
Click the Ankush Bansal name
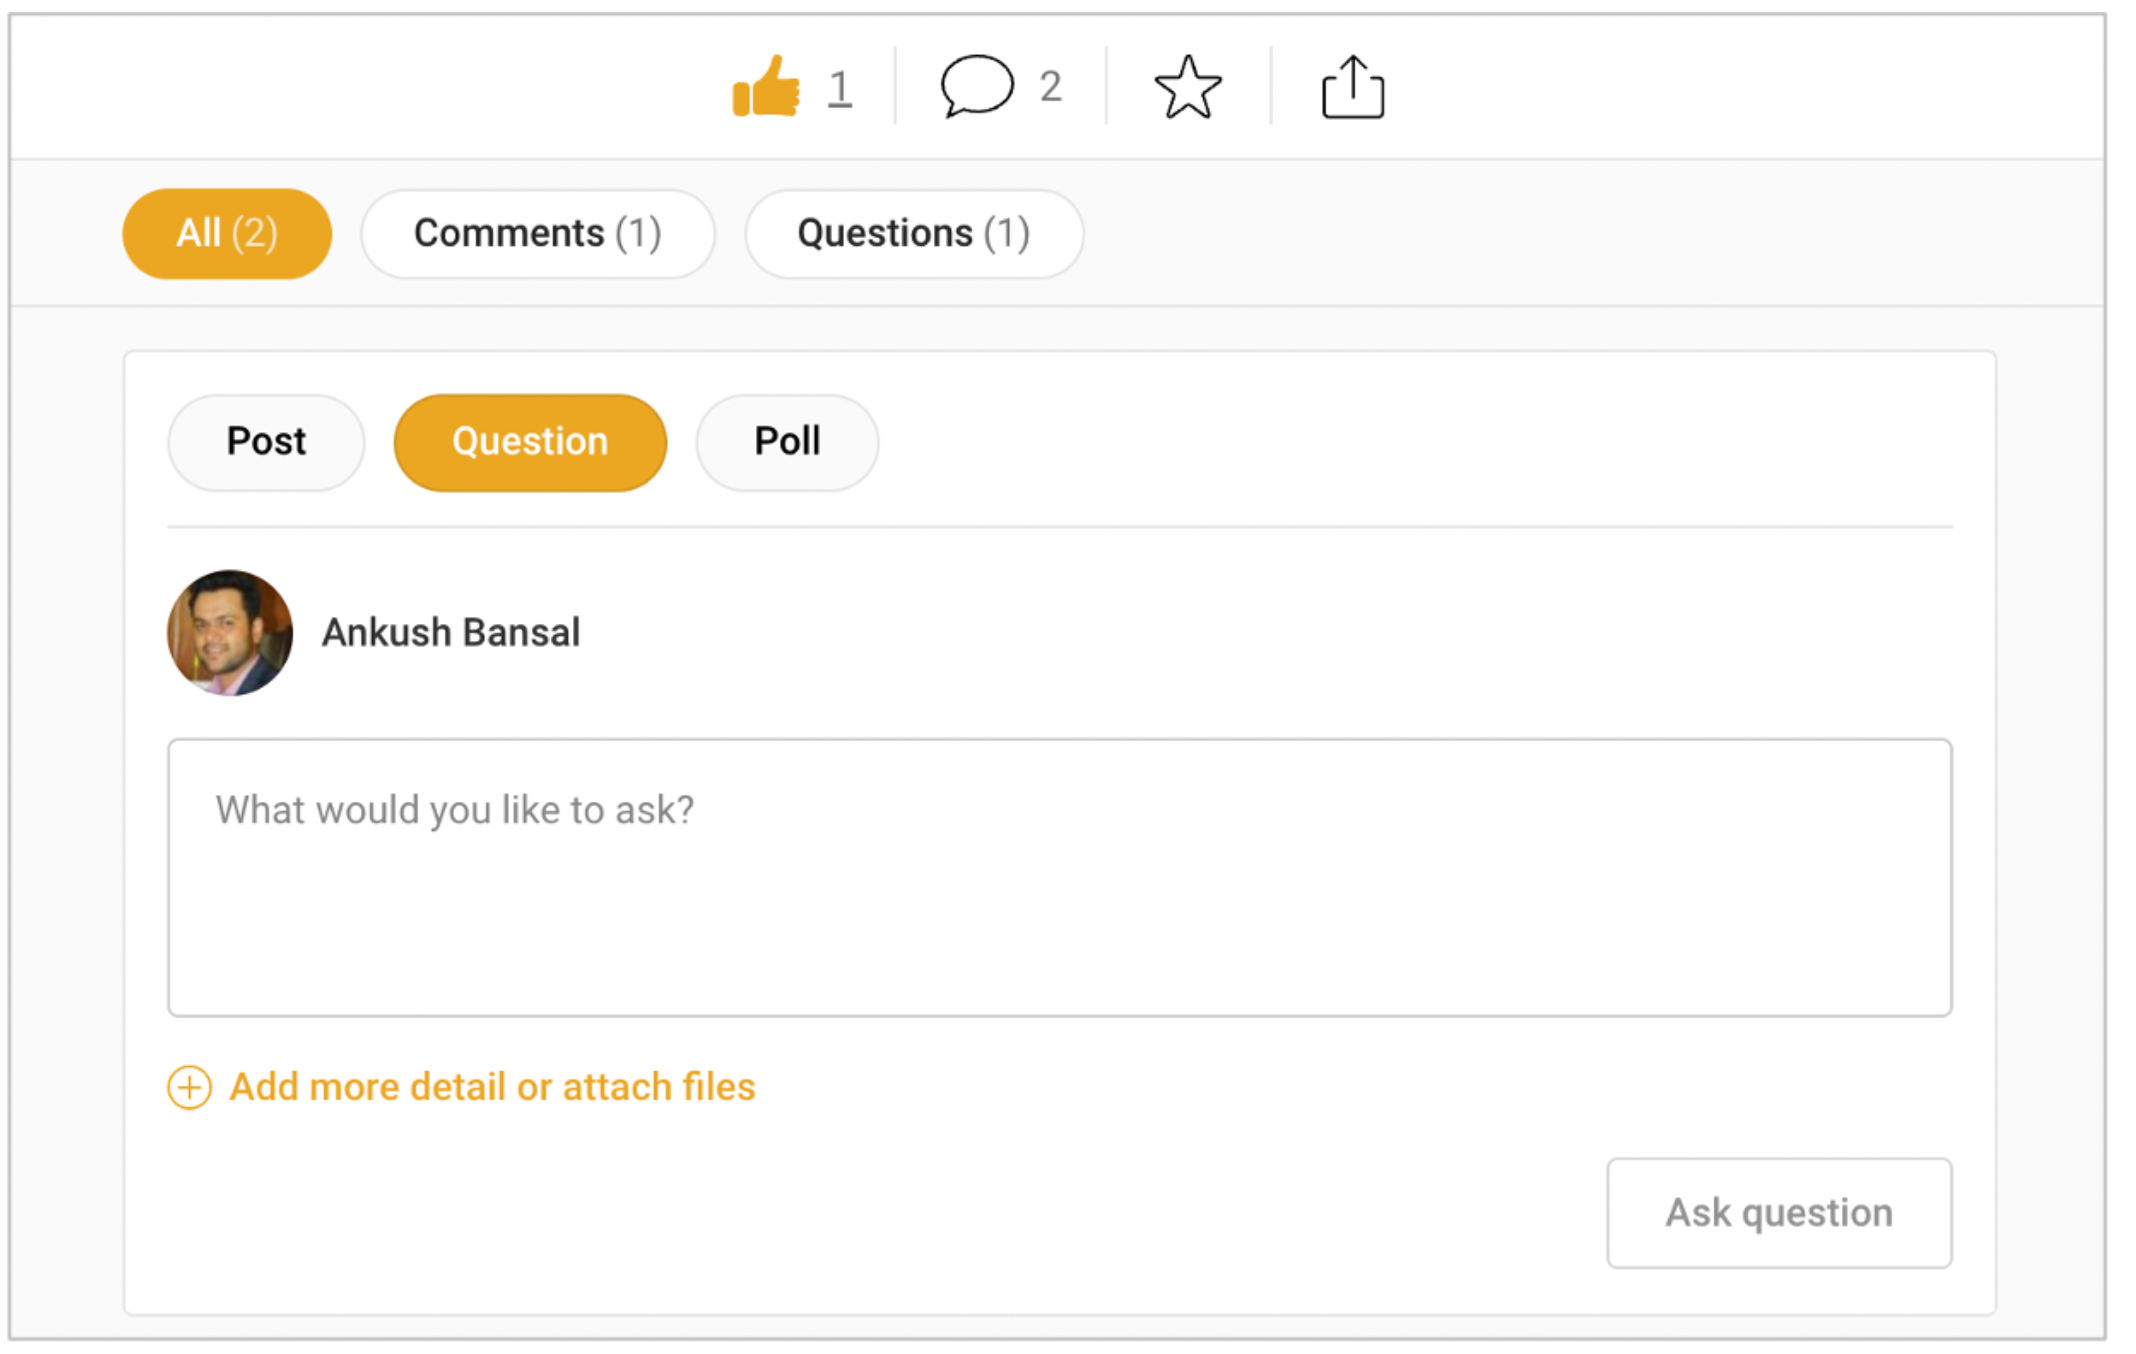[x=450, y=633]
